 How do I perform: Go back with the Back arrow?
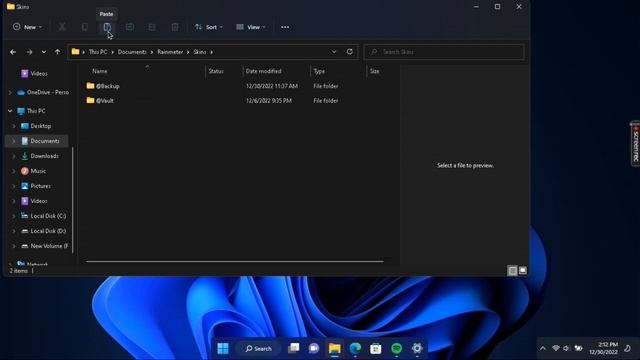pos(13,52)
